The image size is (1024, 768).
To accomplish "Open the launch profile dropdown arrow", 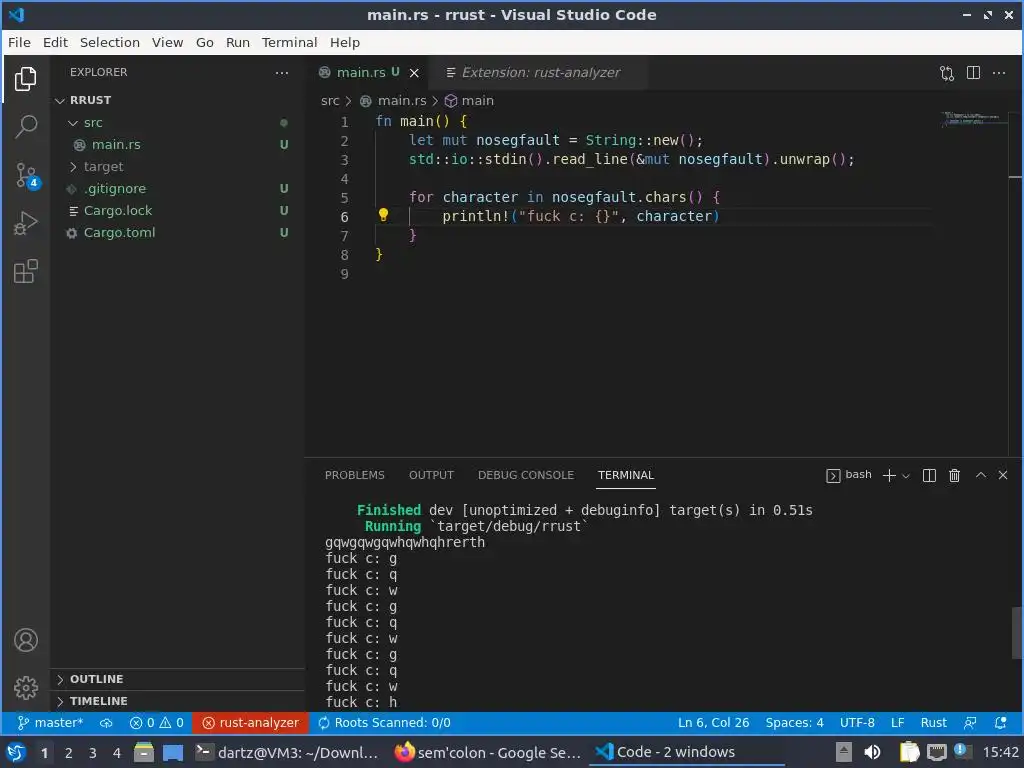I will [906, 476].
